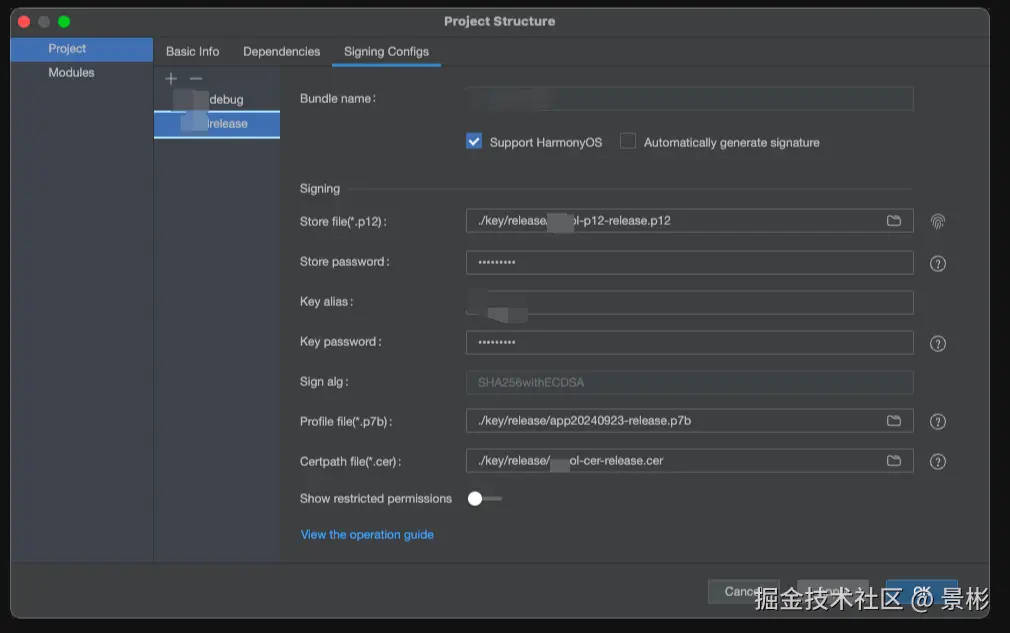Browse for Certpath file using folder icon
The height and width of the screenshot is (633, 1010).
[x=894, y=461]
